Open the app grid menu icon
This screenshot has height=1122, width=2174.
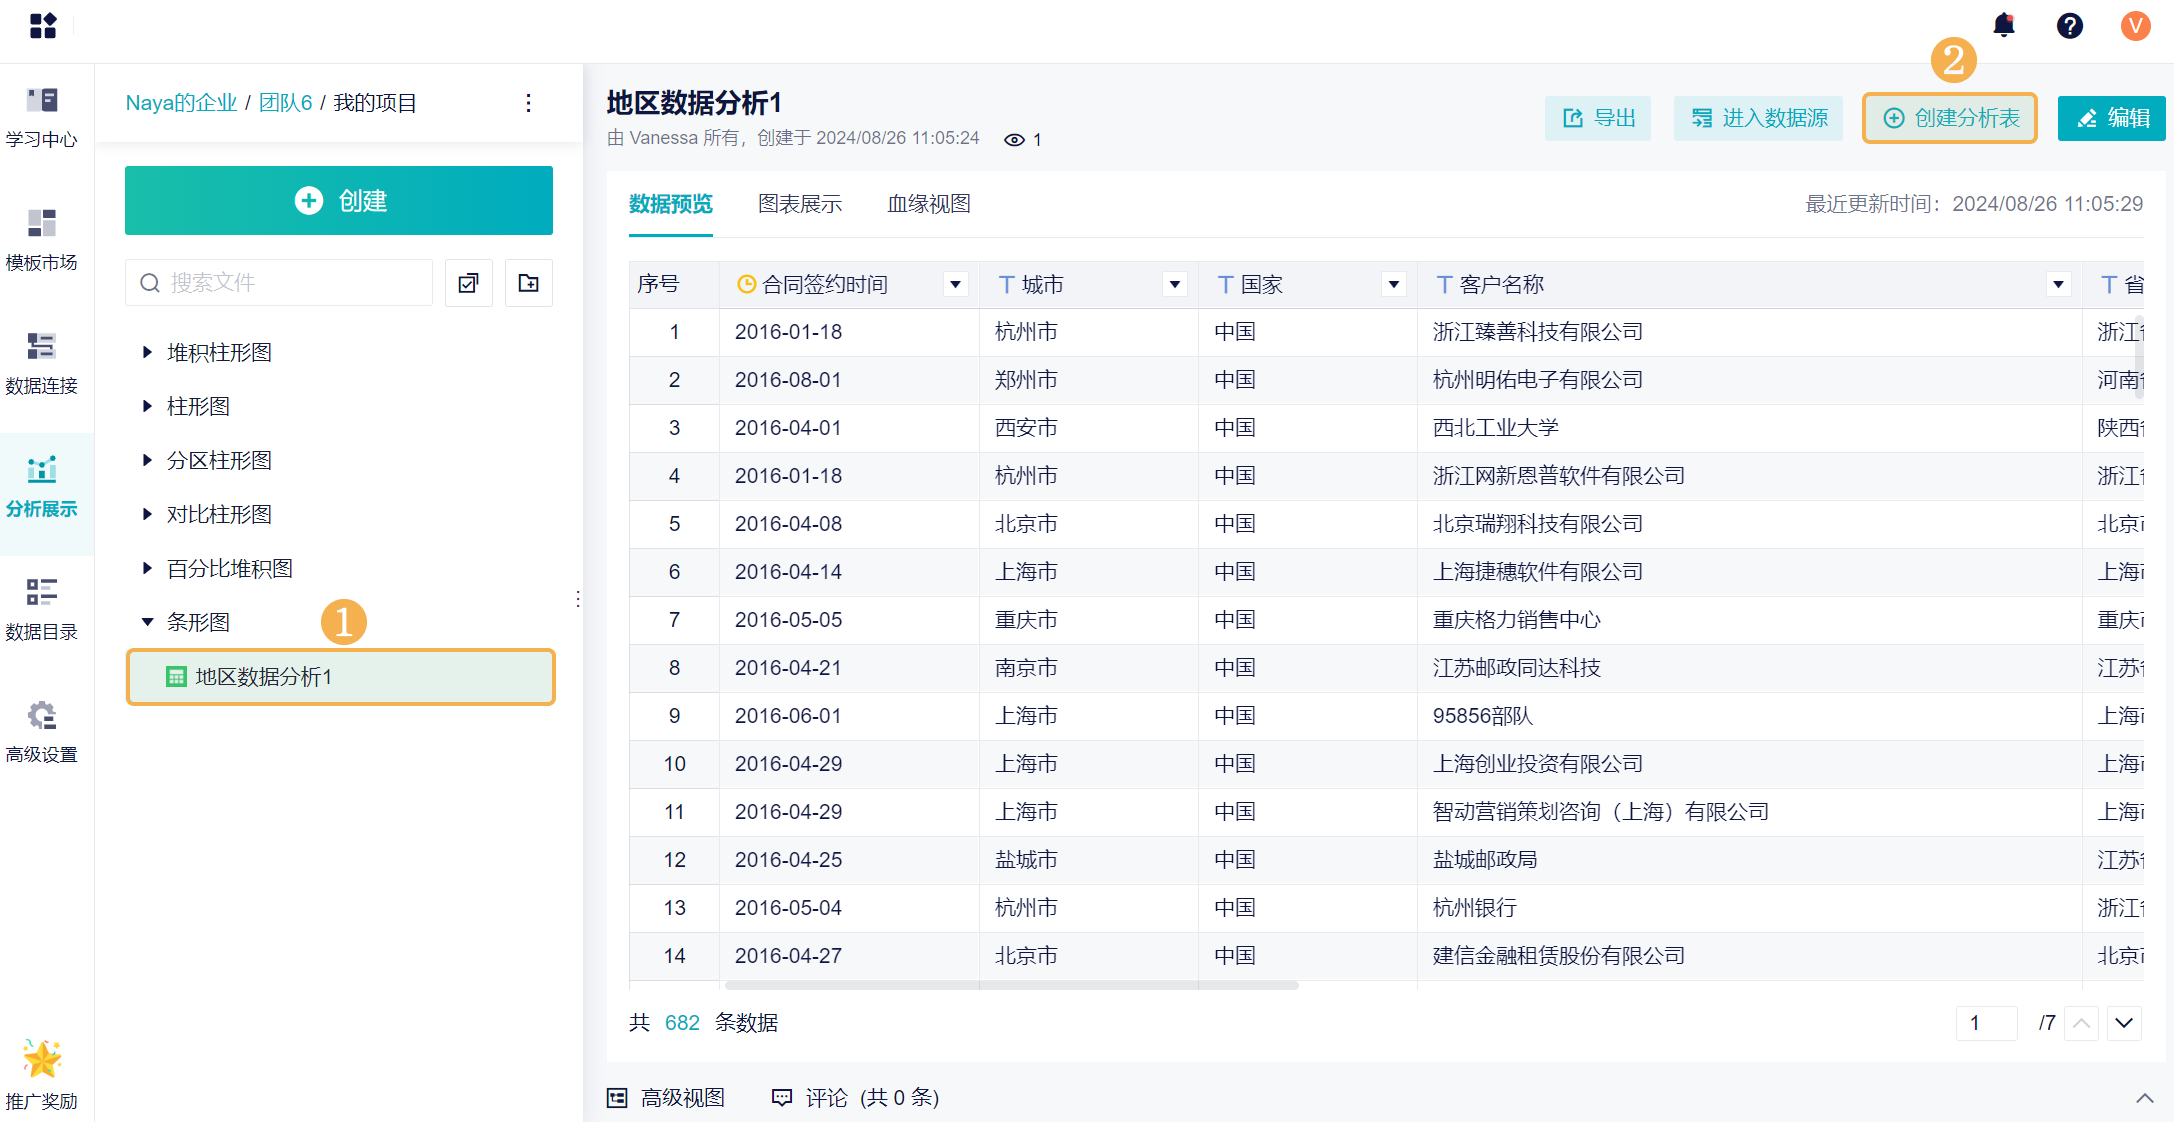[43, 25]
